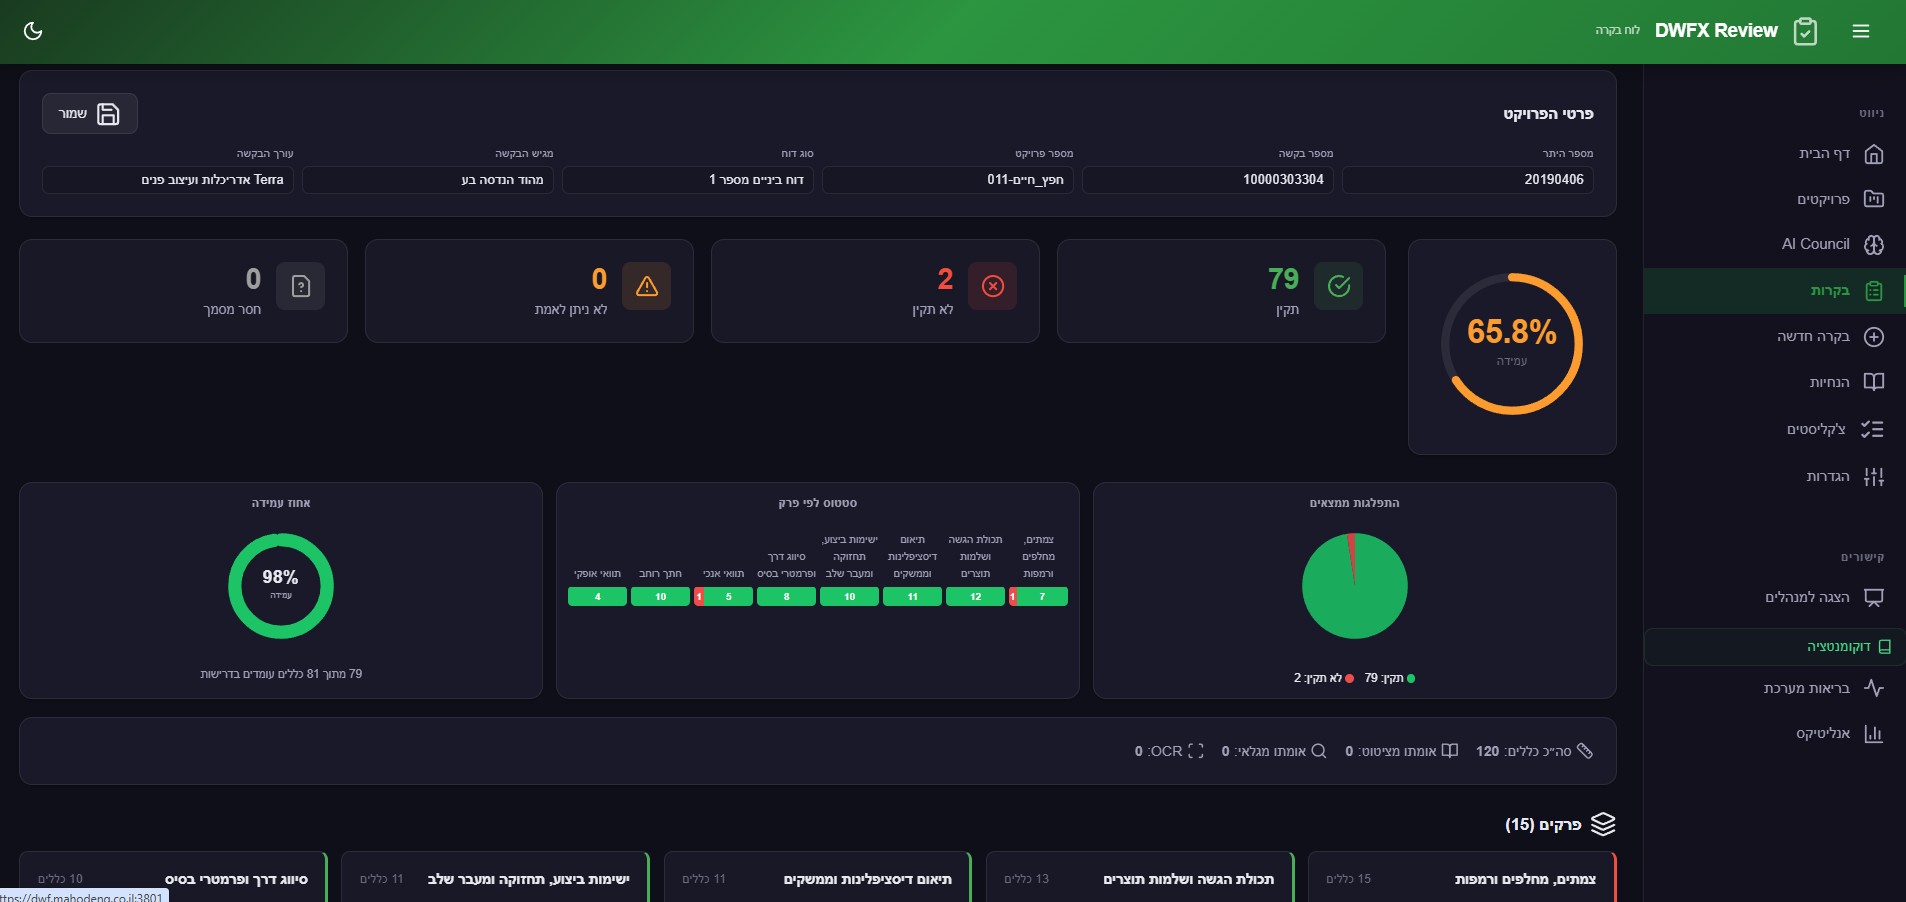This screenshot has width=1906, height=902.
Task: Click the 65.8% compliance progress ring
Action: point(1511,343)
